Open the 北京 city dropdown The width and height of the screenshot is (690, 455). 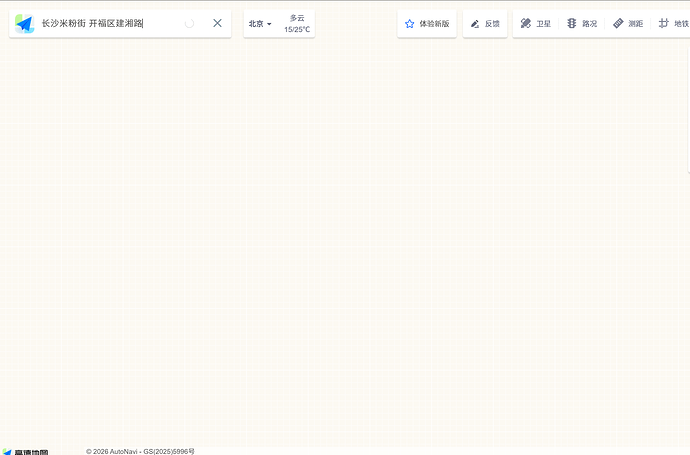pyautogui.click(x=260, y=24)
